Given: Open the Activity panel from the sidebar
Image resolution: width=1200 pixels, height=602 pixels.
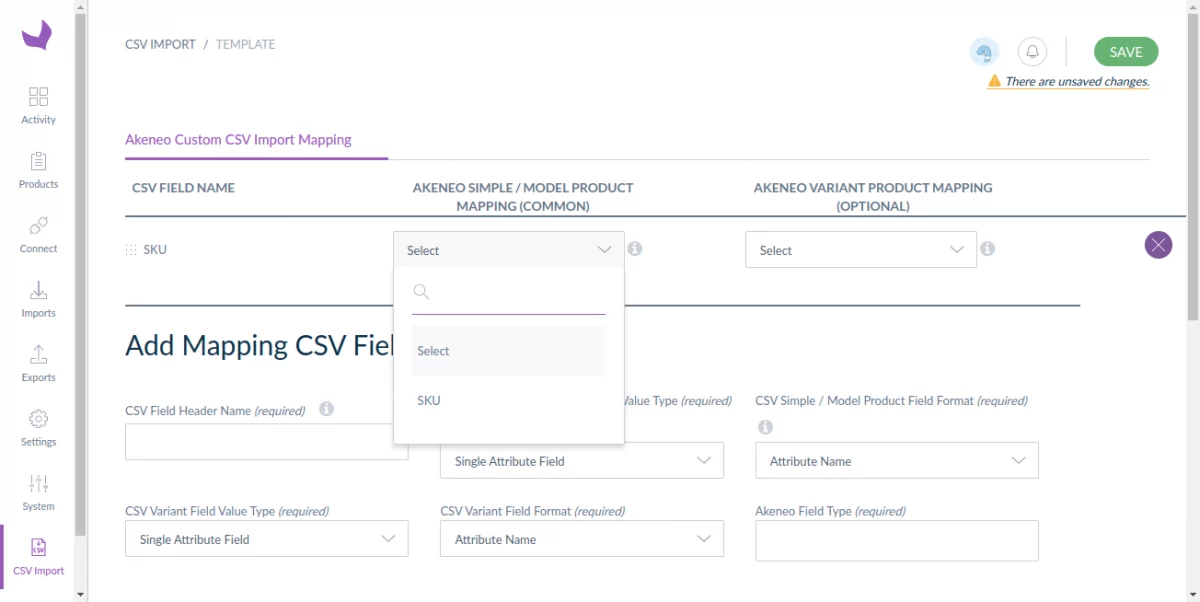Looking at the screenshot, I should click(x=38, y=105).
